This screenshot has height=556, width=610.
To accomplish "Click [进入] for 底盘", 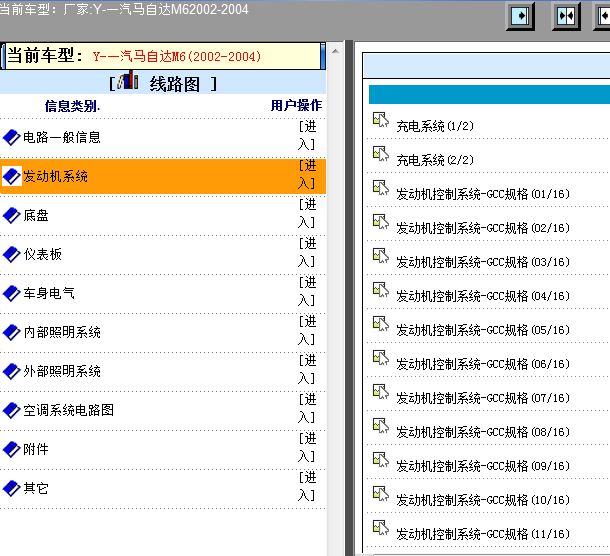I will (x=307, y=213).
